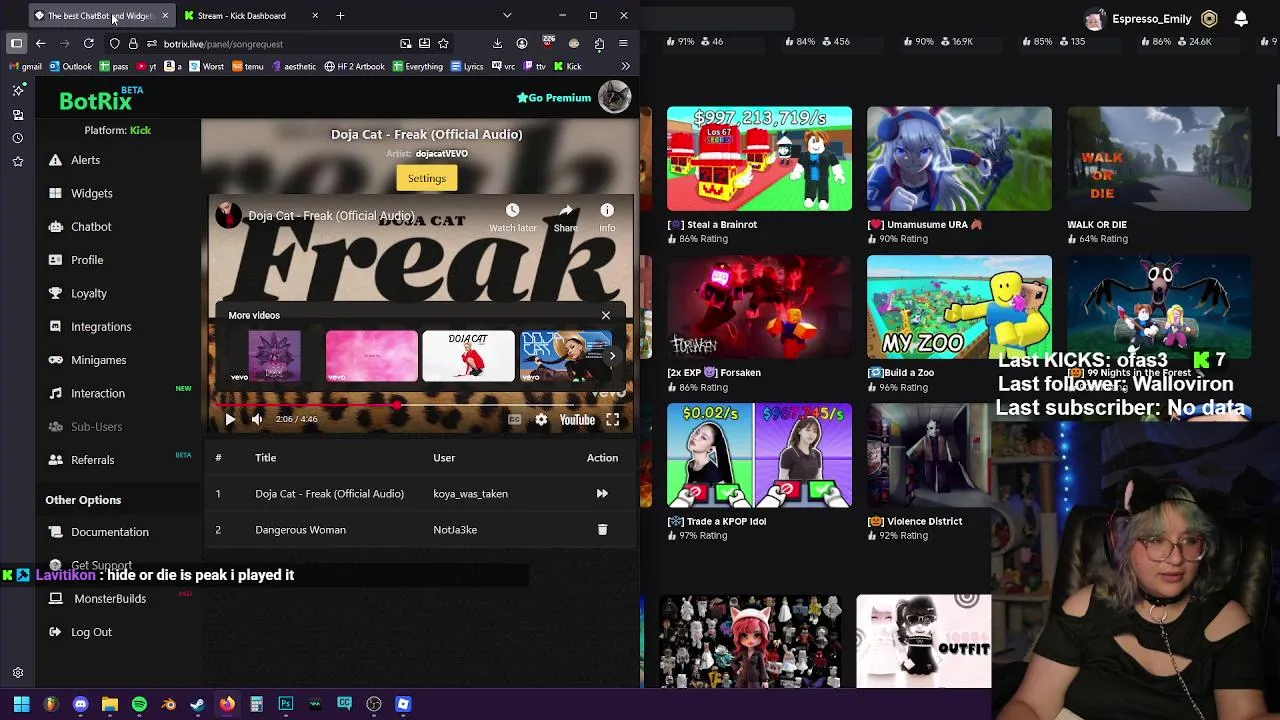Click the Alerts bell icon in BotRix sidebar
1280x720 pixels.
coord(55,160)
